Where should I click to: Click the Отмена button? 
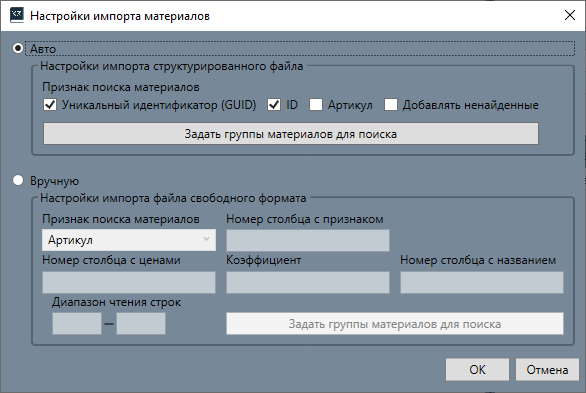pos(547,369)
